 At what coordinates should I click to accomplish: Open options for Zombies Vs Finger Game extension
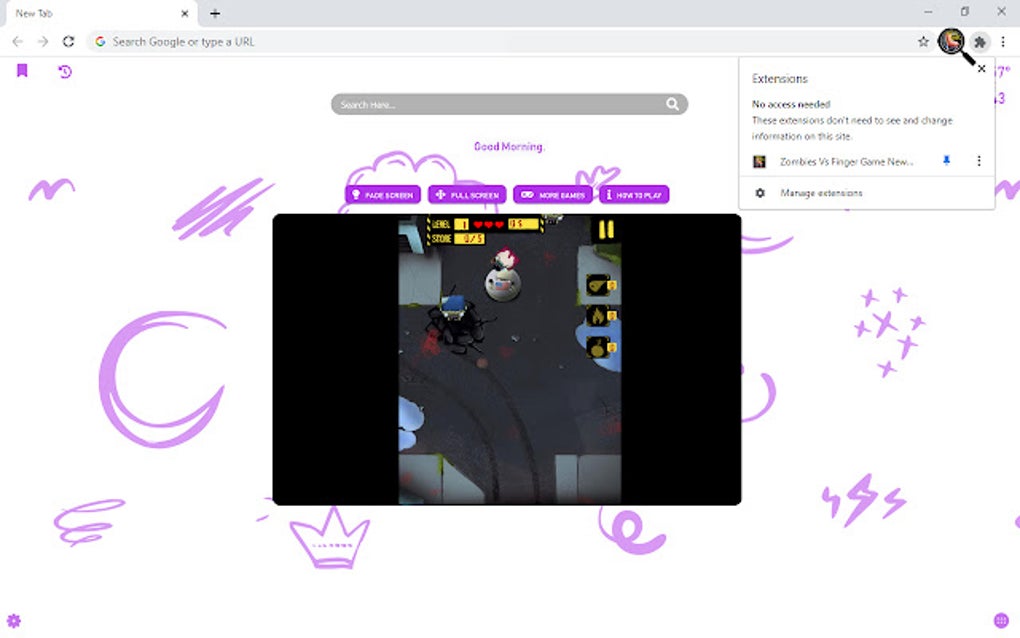[x=979, y=161]
